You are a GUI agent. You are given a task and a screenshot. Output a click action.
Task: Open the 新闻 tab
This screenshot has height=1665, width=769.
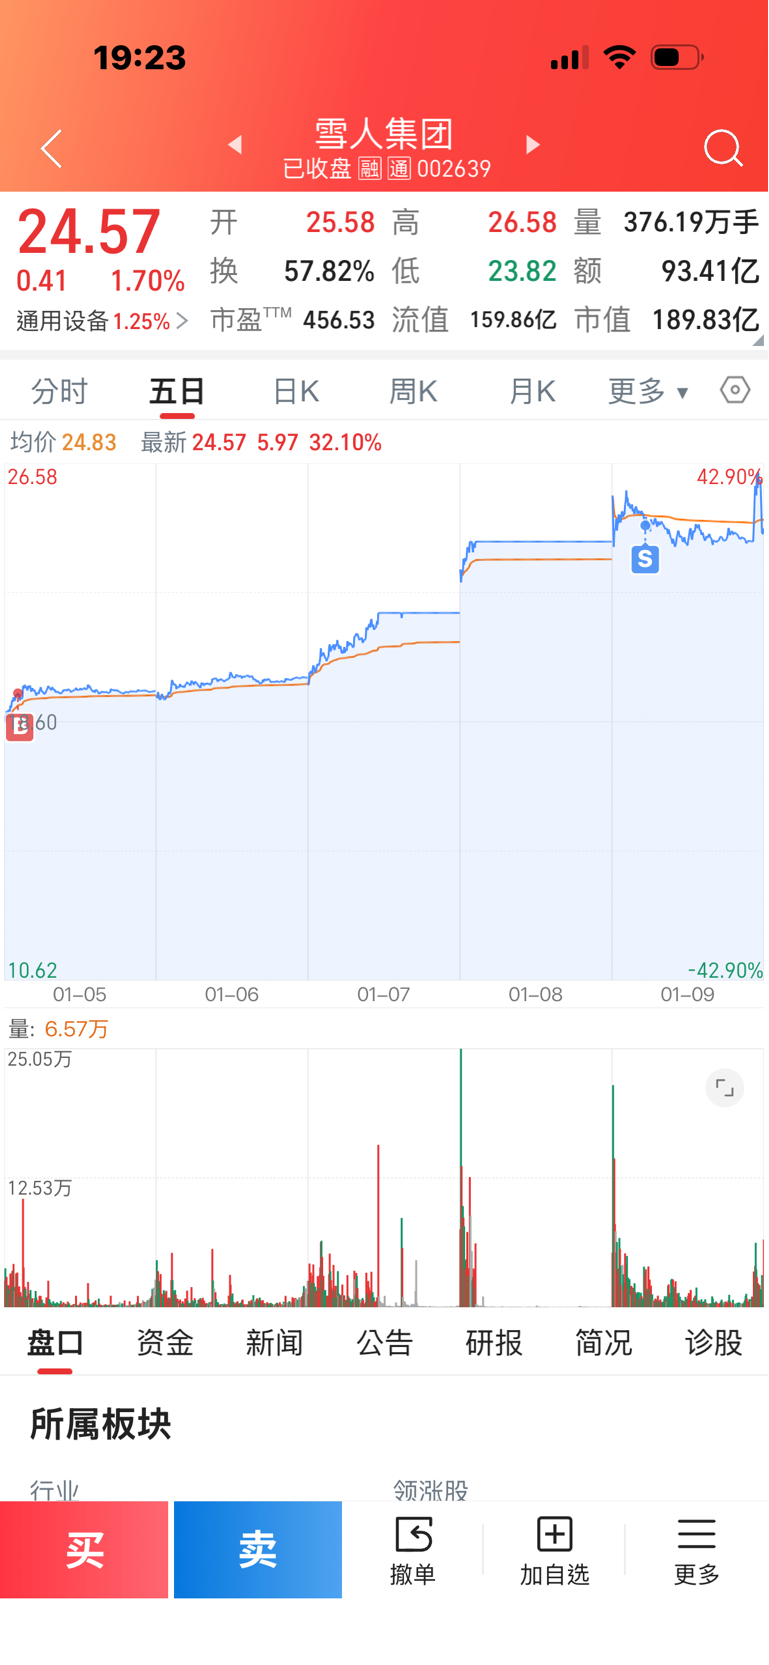[275, 1343]
